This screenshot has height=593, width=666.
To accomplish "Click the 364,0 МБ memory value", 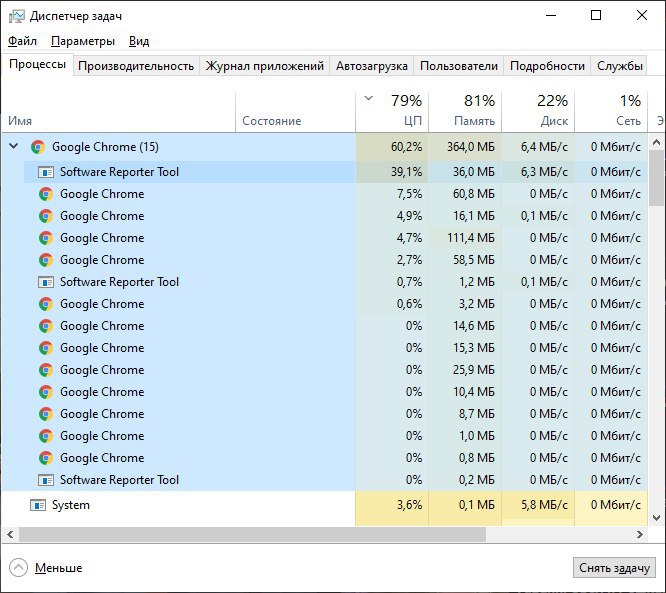I will 471,147.
